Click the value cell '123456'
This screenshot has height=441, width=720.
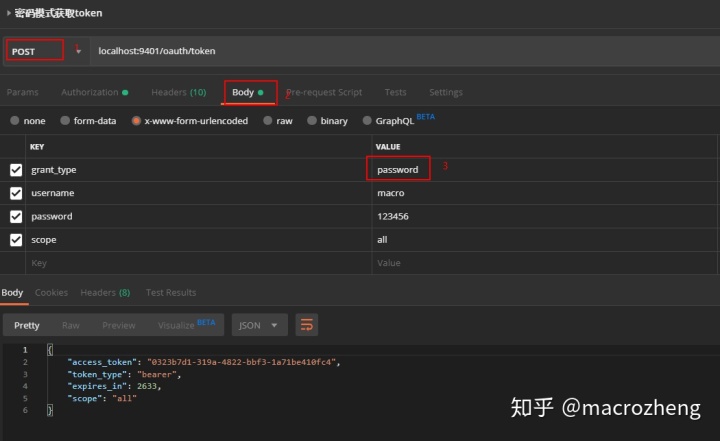545,216
